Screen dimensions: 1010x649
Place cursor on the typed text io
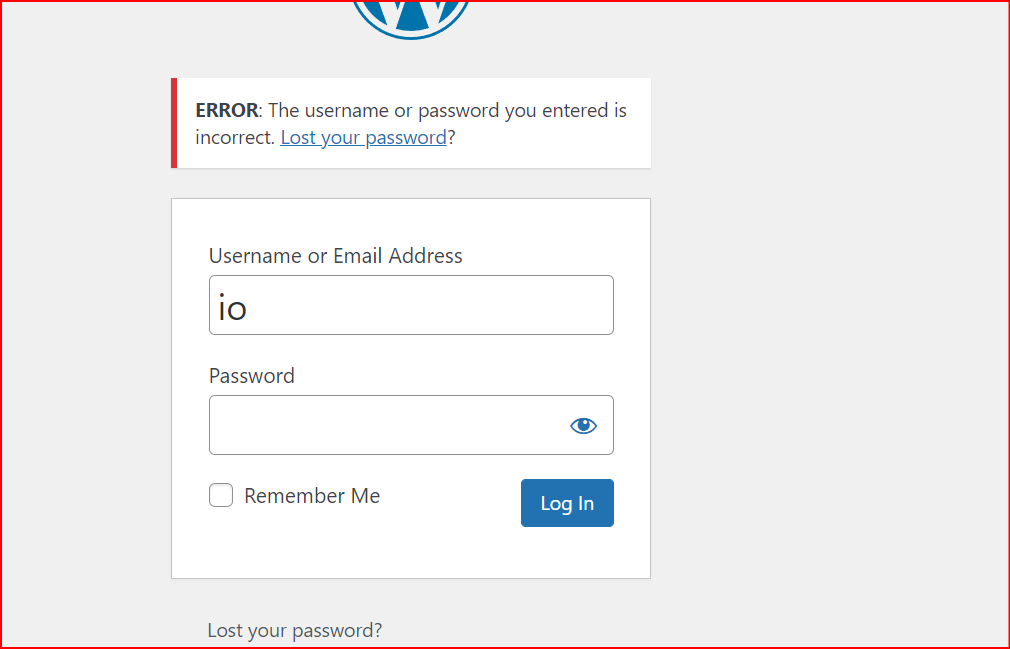[x=232, y=308]
